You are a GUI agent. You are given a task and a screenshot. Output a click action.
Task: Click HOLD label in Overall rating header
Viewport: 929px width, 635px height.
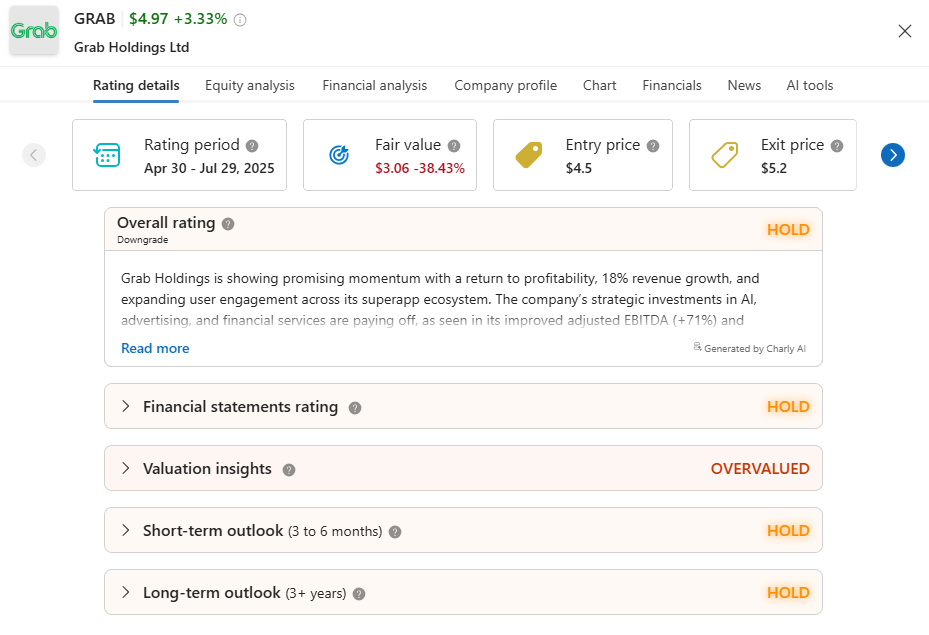point(788,230)
